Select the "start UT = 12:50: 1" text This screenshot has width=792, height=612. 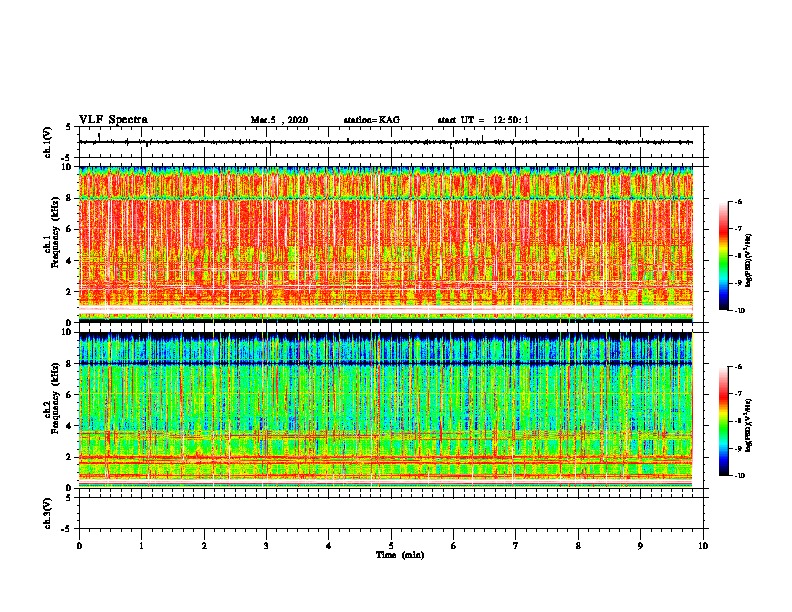(x=483, y=120)
